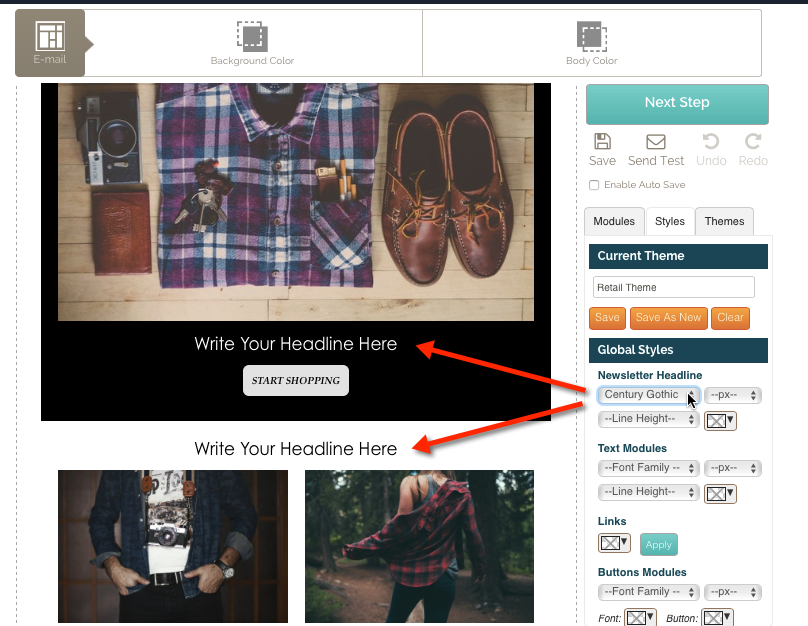
Task: Click the Save floppy disk icon
Action: coord(602,142)
